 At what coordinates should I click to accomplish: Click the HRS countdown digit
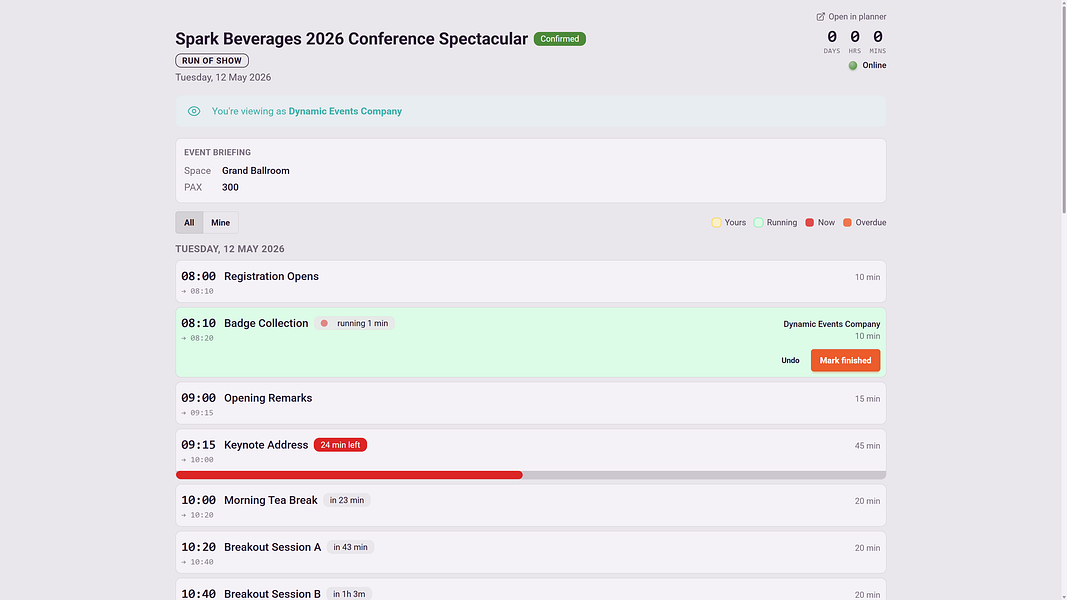click(855, 37)
